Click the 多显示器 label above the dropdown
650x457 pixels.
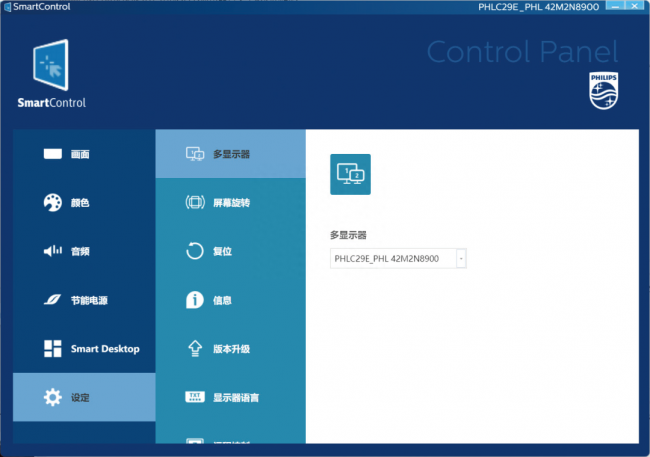click(348, 235)
